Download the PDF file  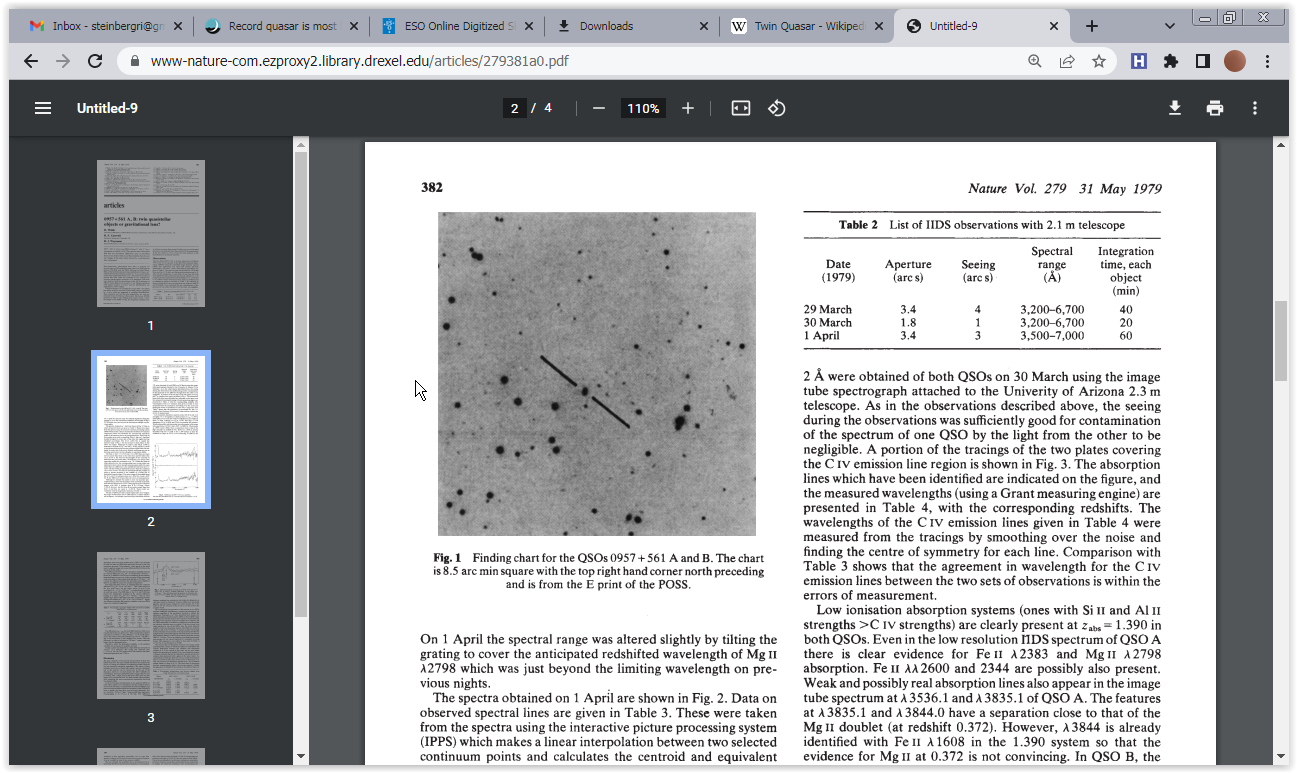pos(1175,108)
